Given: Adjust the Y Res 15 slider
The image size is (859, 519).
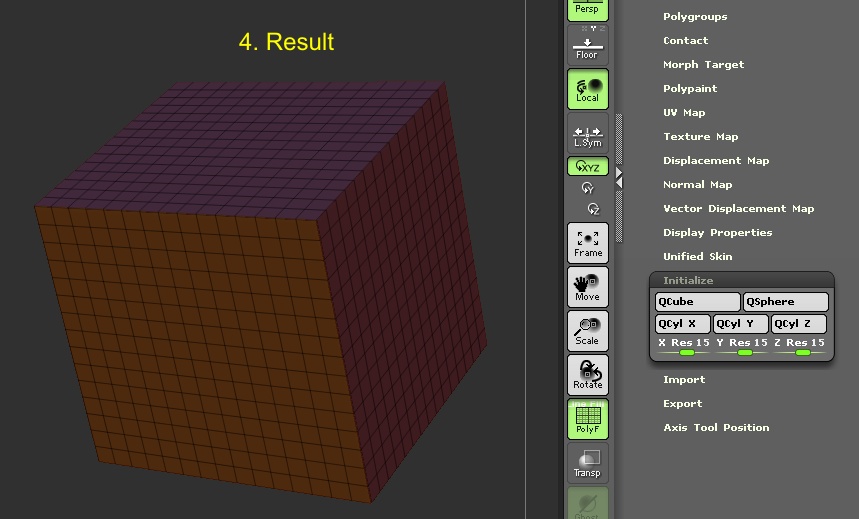Looking at the screenshot, I should pyautogui.click(x=742, y=347).
